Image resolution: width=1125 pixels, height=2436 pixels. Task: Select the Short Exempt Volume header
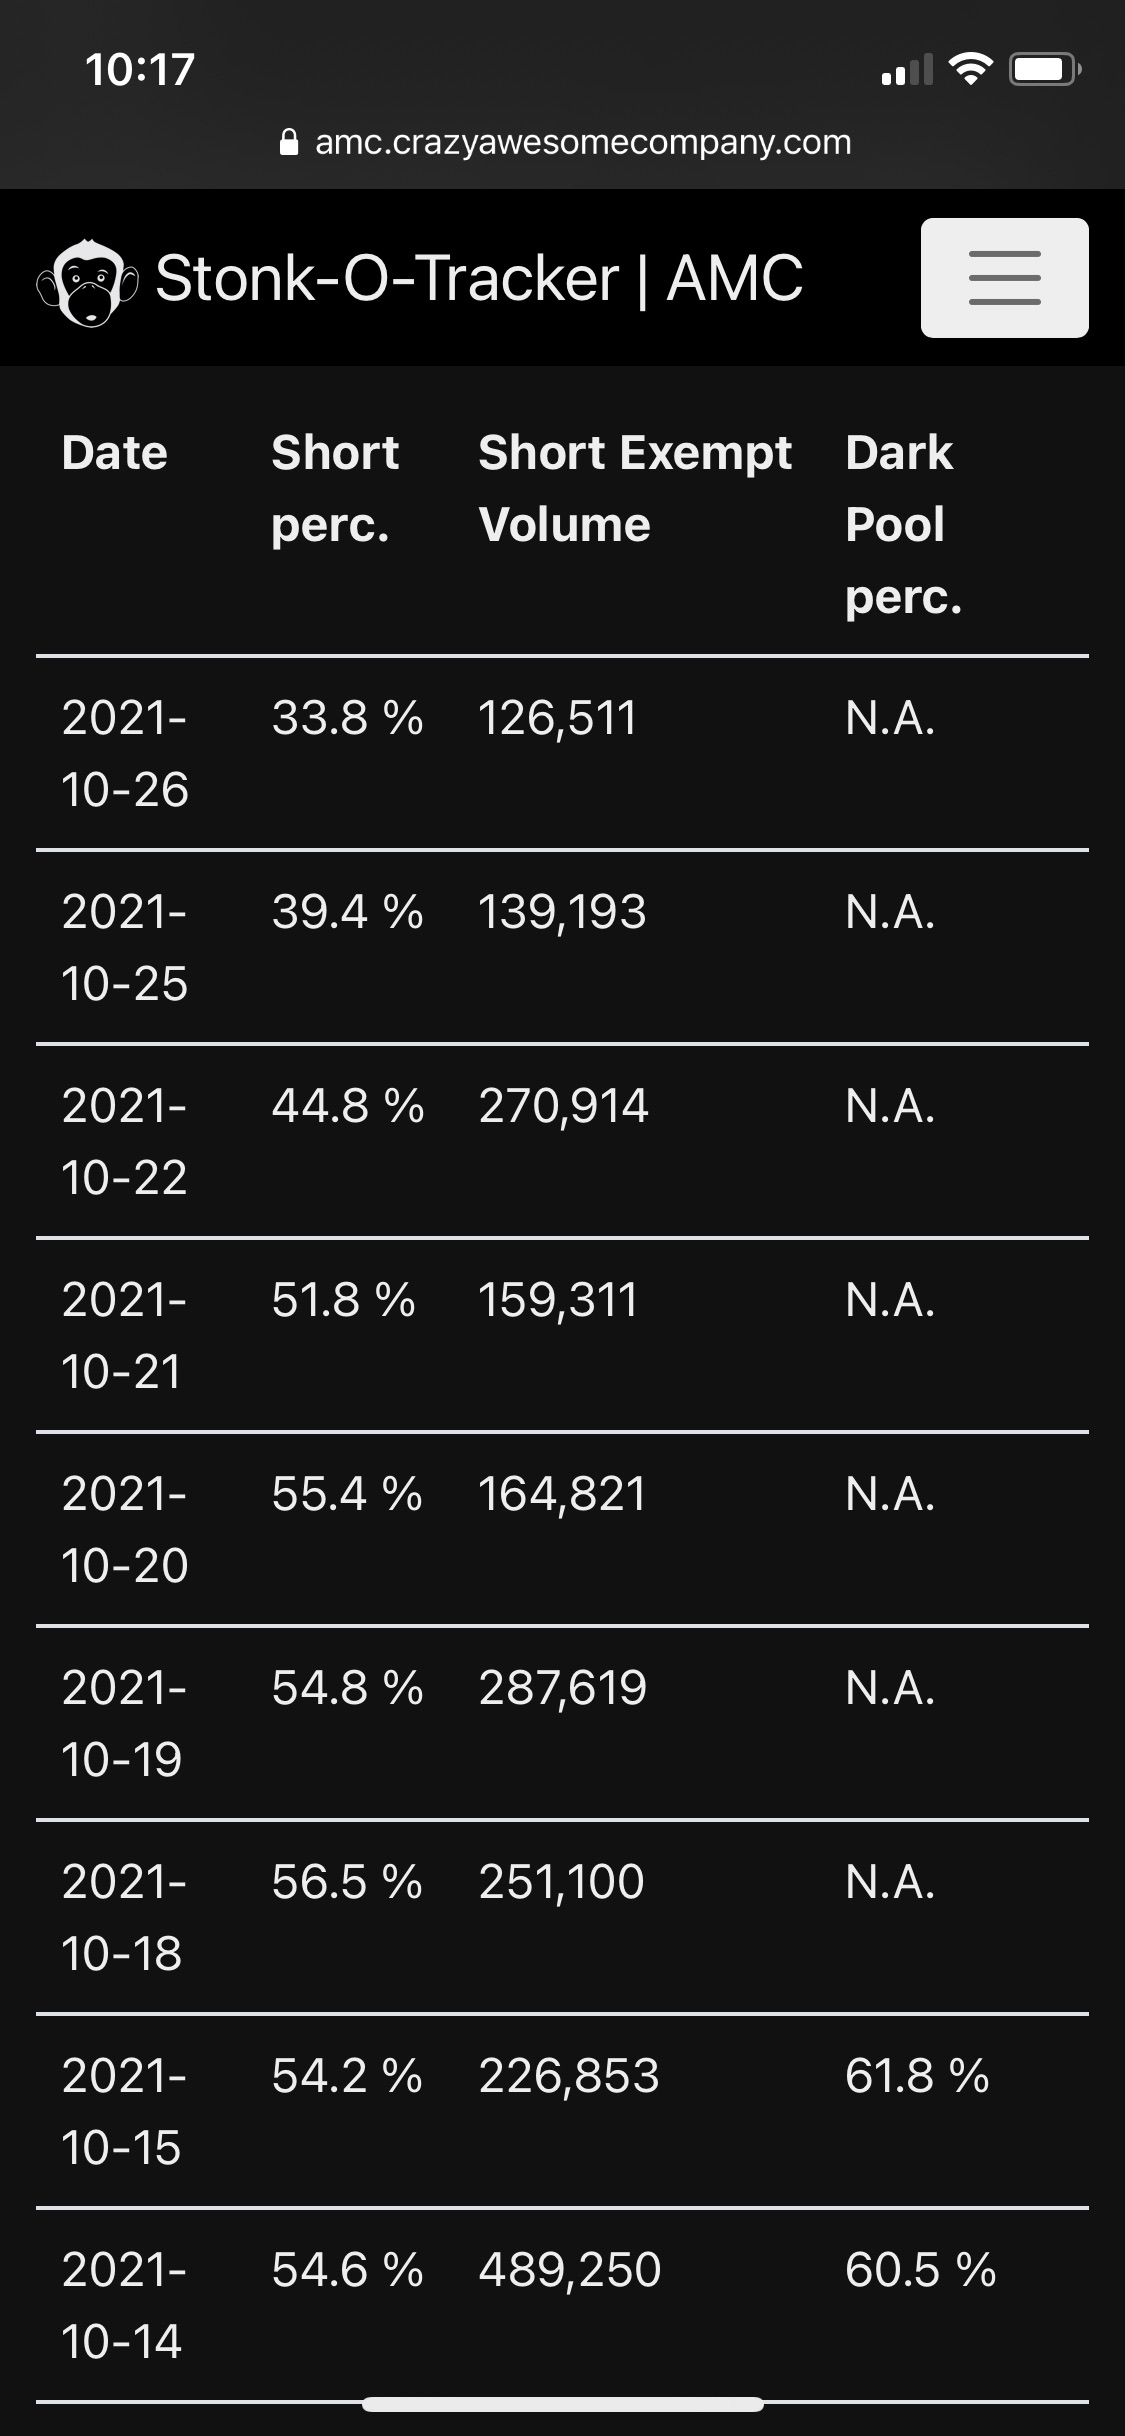(x=635, y=488)
